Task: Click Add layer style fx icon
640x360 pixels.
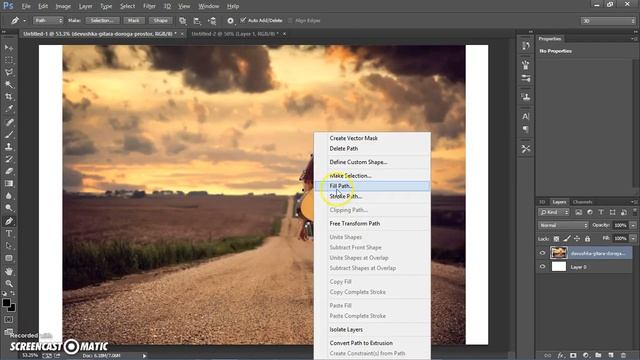Action: point(561,356)
